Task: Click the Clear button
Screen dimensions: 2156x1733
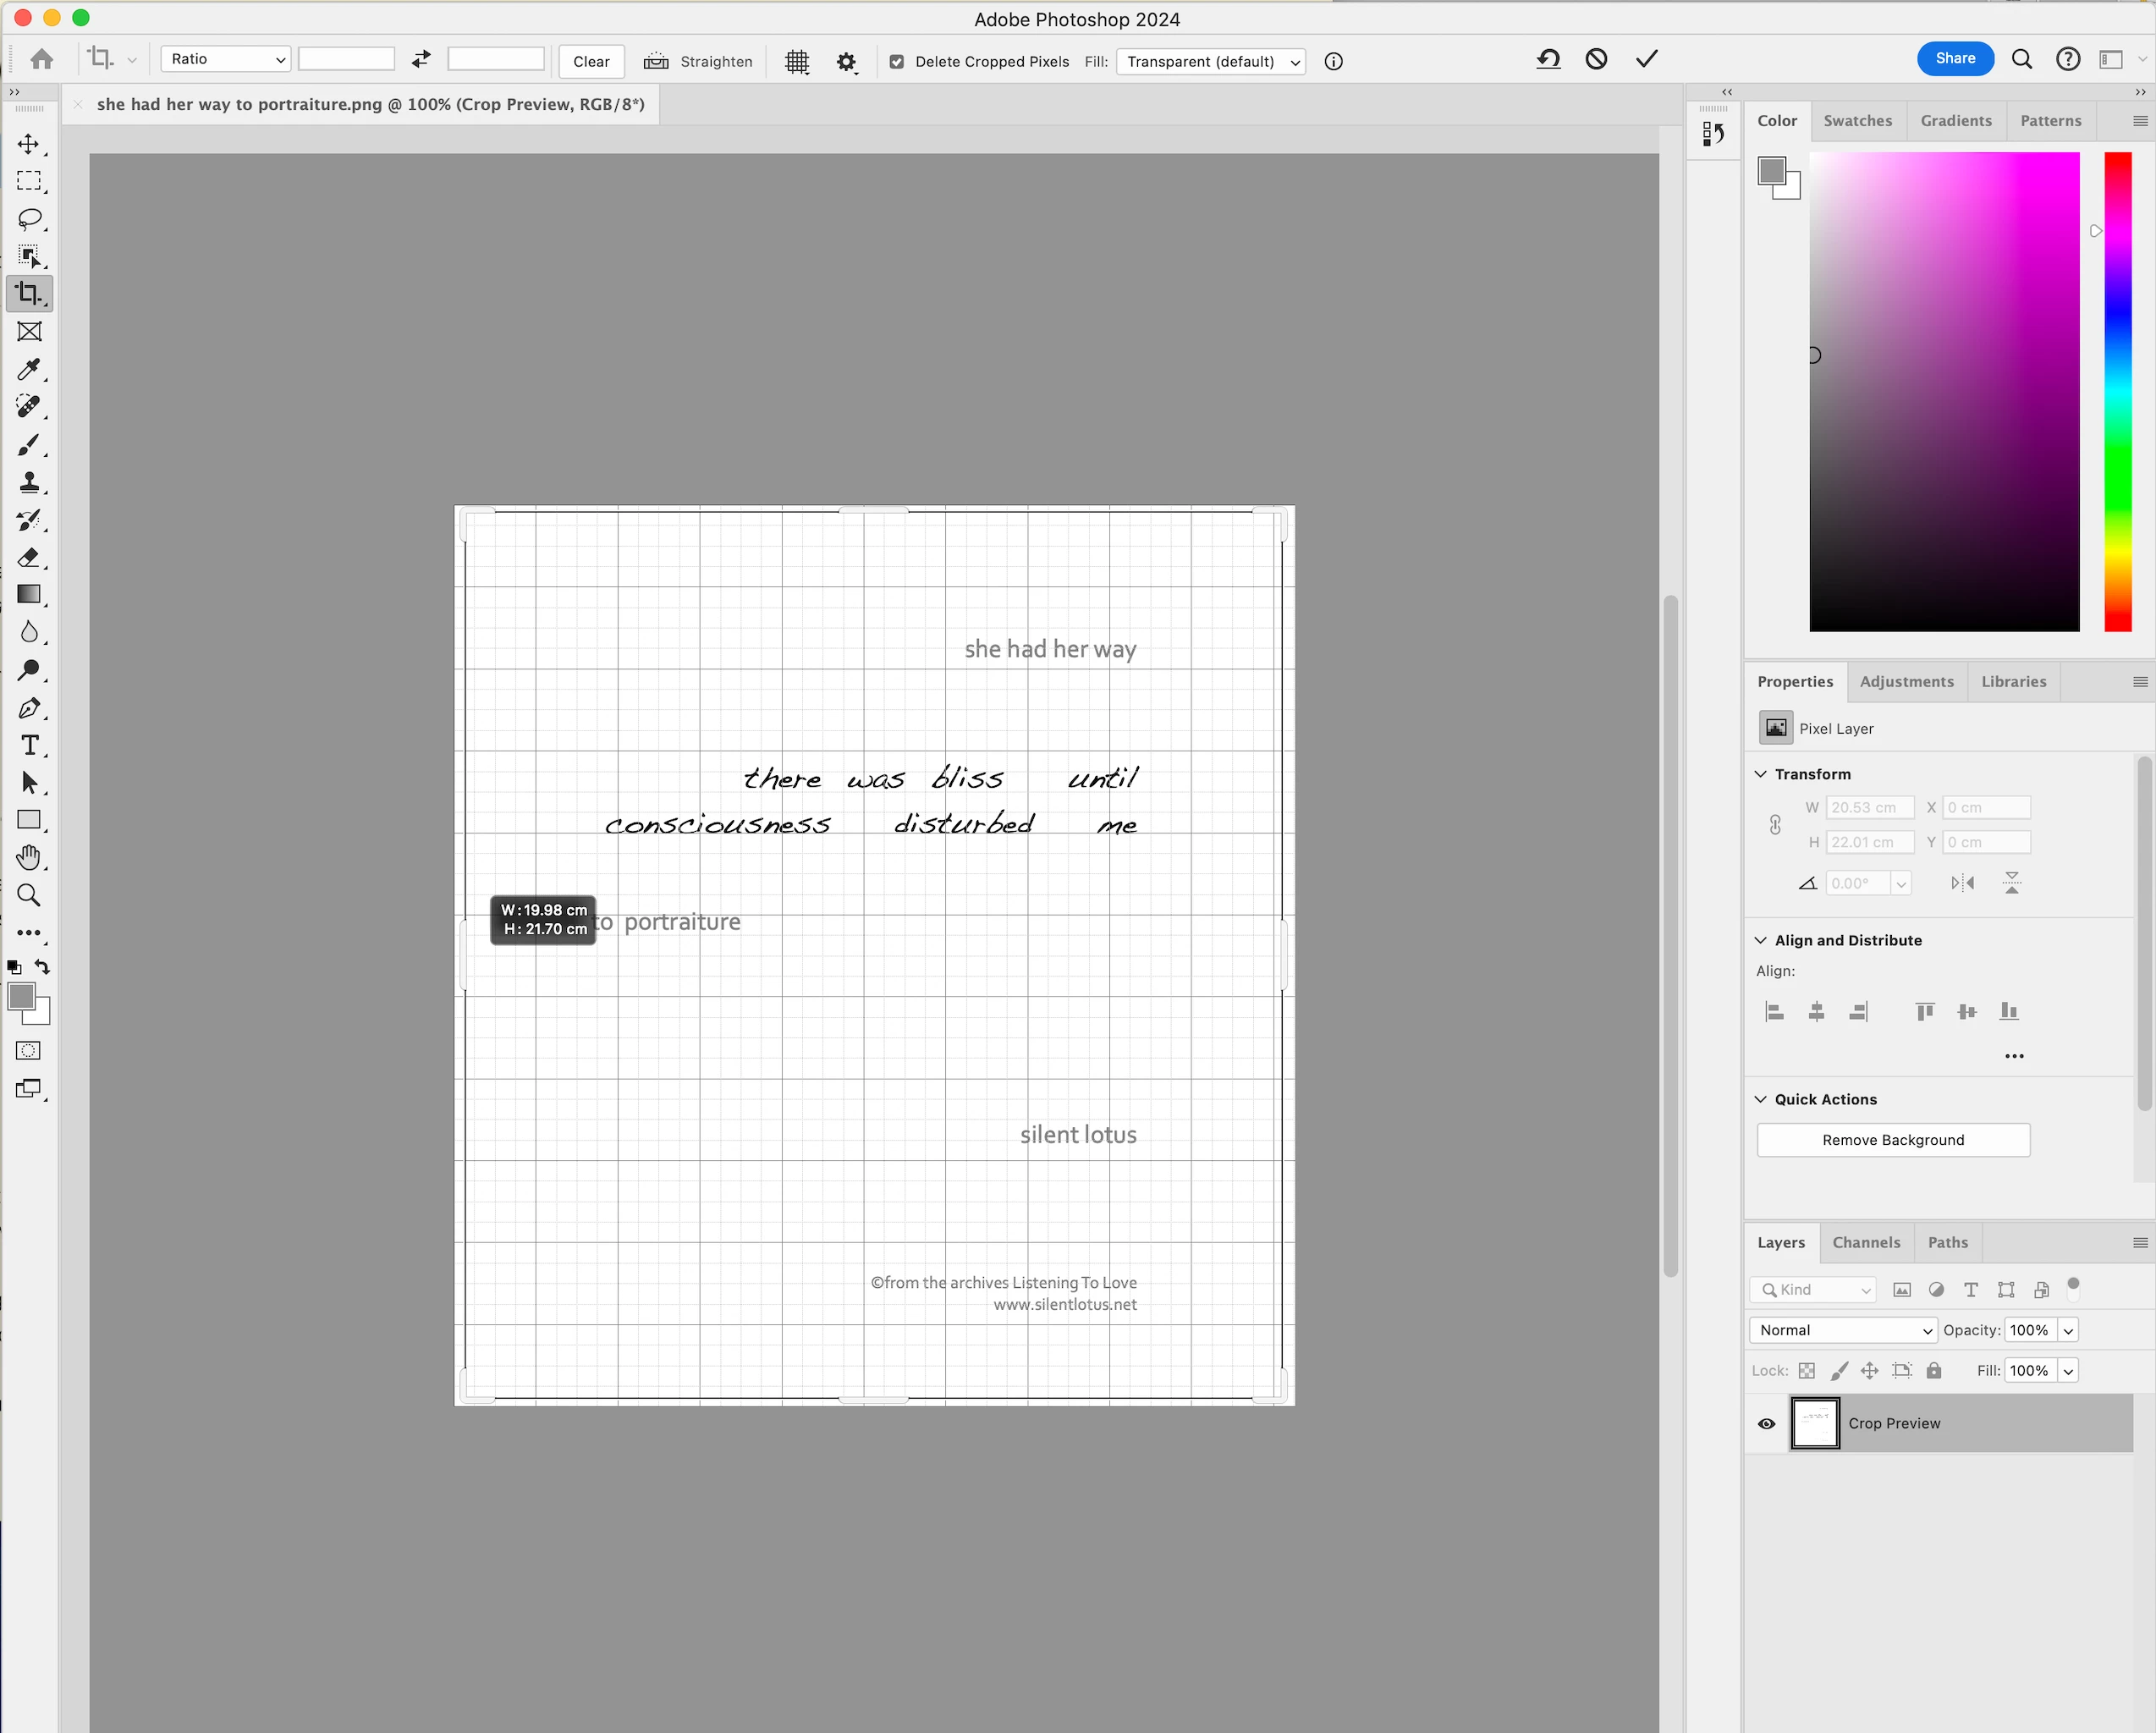Action: (591, 62)
